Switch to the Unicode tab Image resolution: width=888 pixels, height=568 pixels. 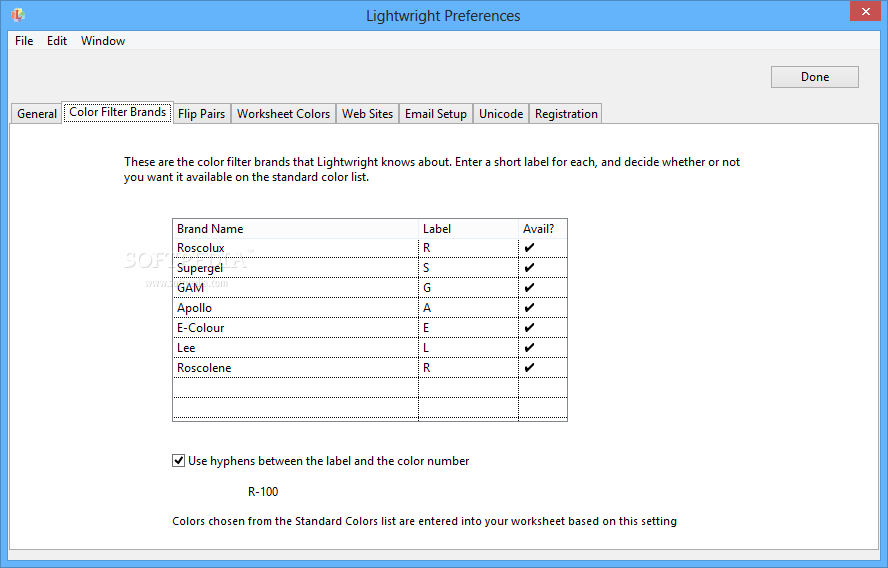click(501, 114)
